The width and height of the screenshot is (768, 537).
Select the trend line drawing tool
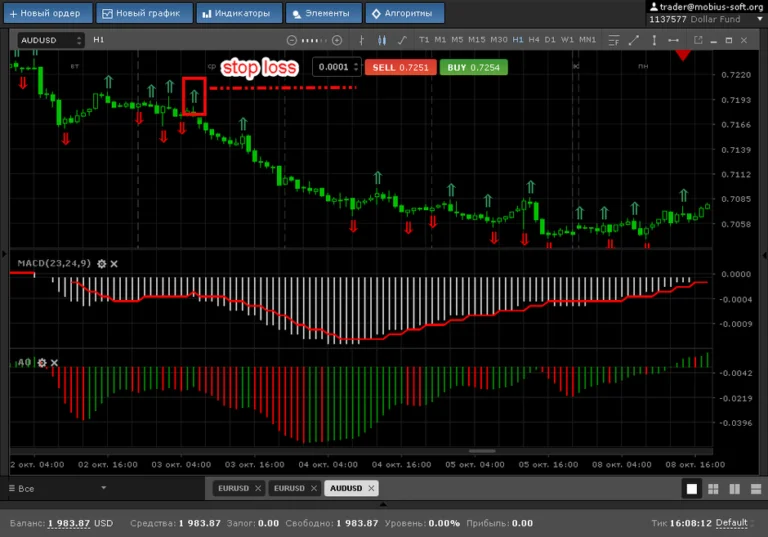[x=634, y=40]
